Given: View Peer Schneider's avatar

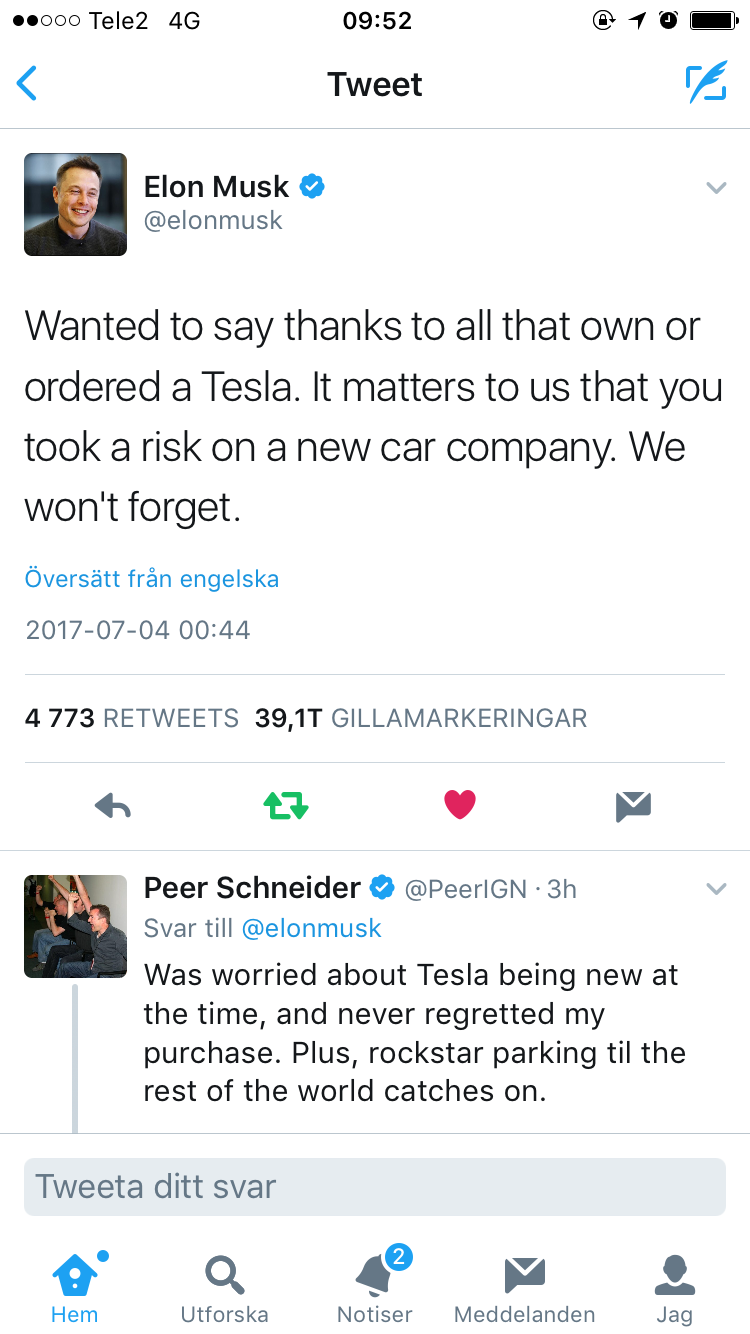Looking at the screenshot, I should 75,926.
